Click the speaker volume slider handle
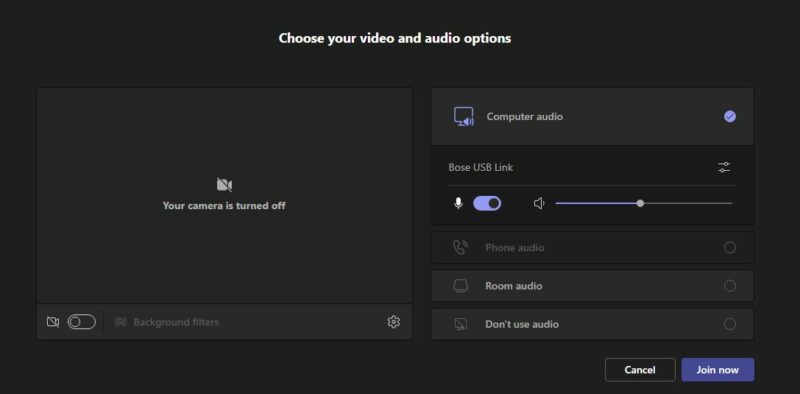This screenshot has height=394, width=800. [x=640, y=204]
